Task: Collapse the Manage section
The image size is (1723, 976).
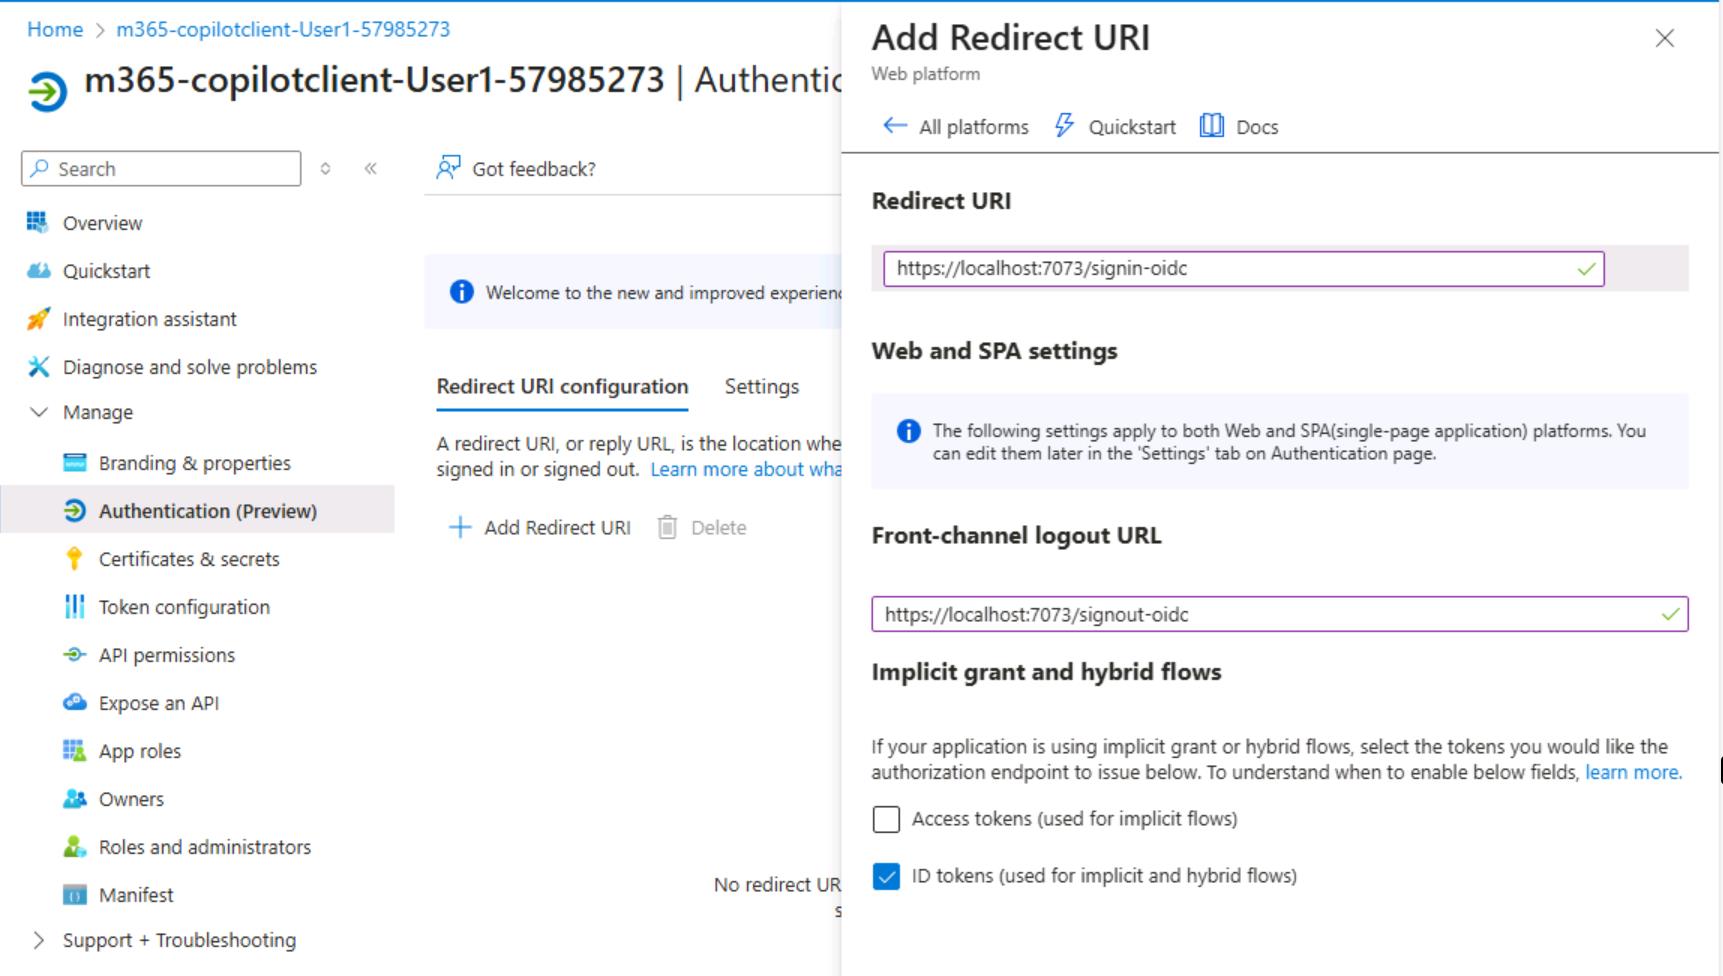Action: click(x=39, y=412)
